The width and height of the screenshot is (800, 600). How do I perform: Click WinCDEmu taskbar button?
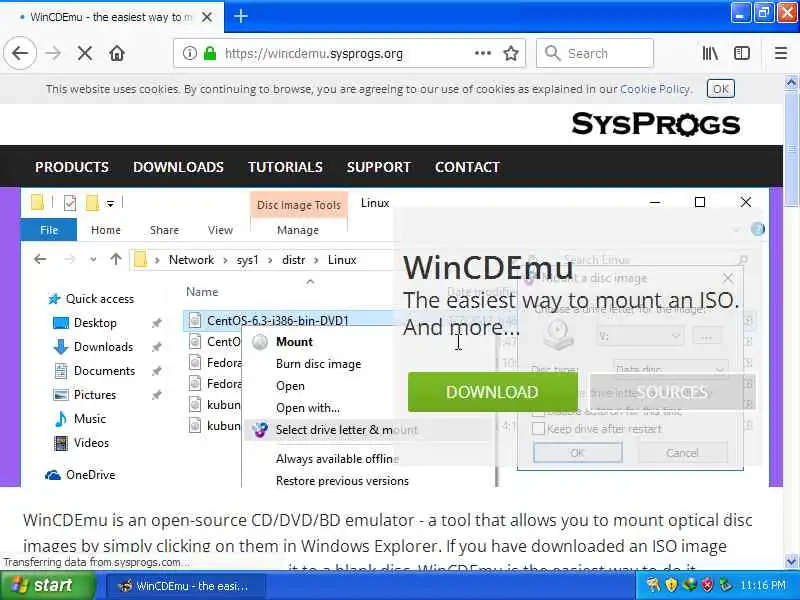point(186,586)
